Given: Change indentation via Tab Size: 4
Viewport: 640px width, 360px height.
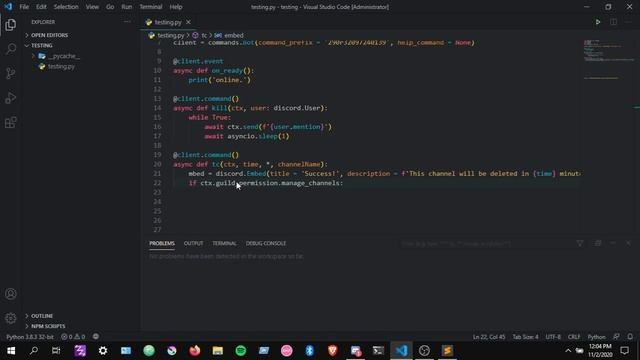Looking at the screenshot, I should coord(525,337).
